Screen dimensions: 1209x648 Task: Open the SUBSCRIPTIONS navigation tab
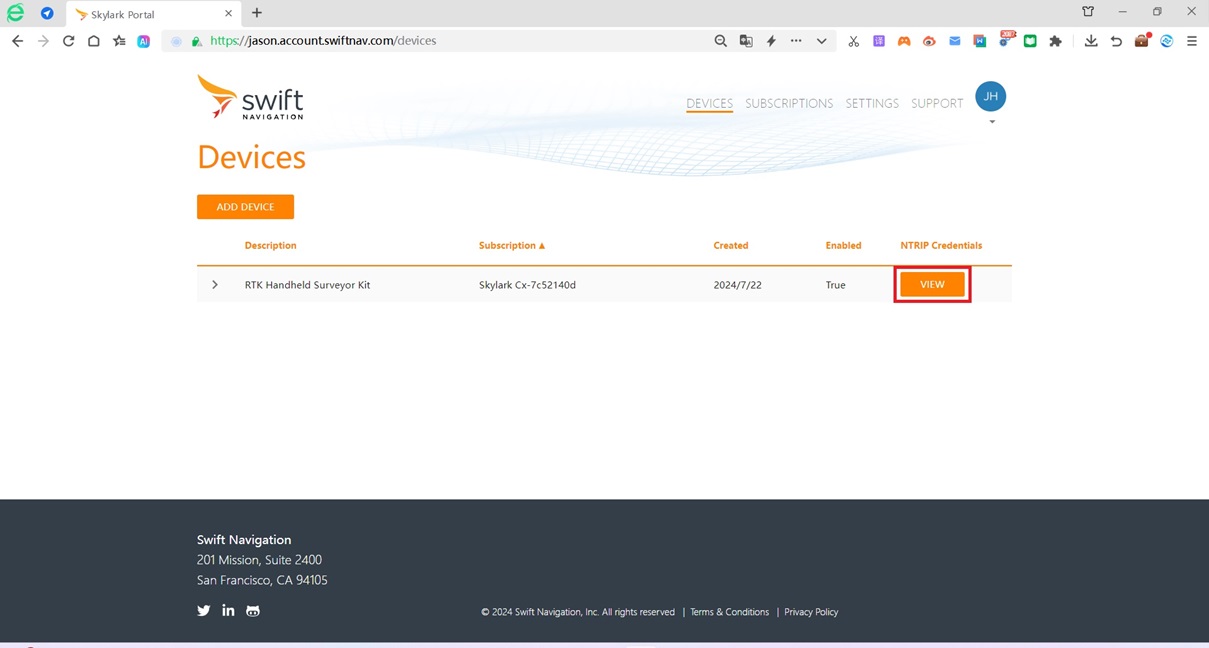789,103
